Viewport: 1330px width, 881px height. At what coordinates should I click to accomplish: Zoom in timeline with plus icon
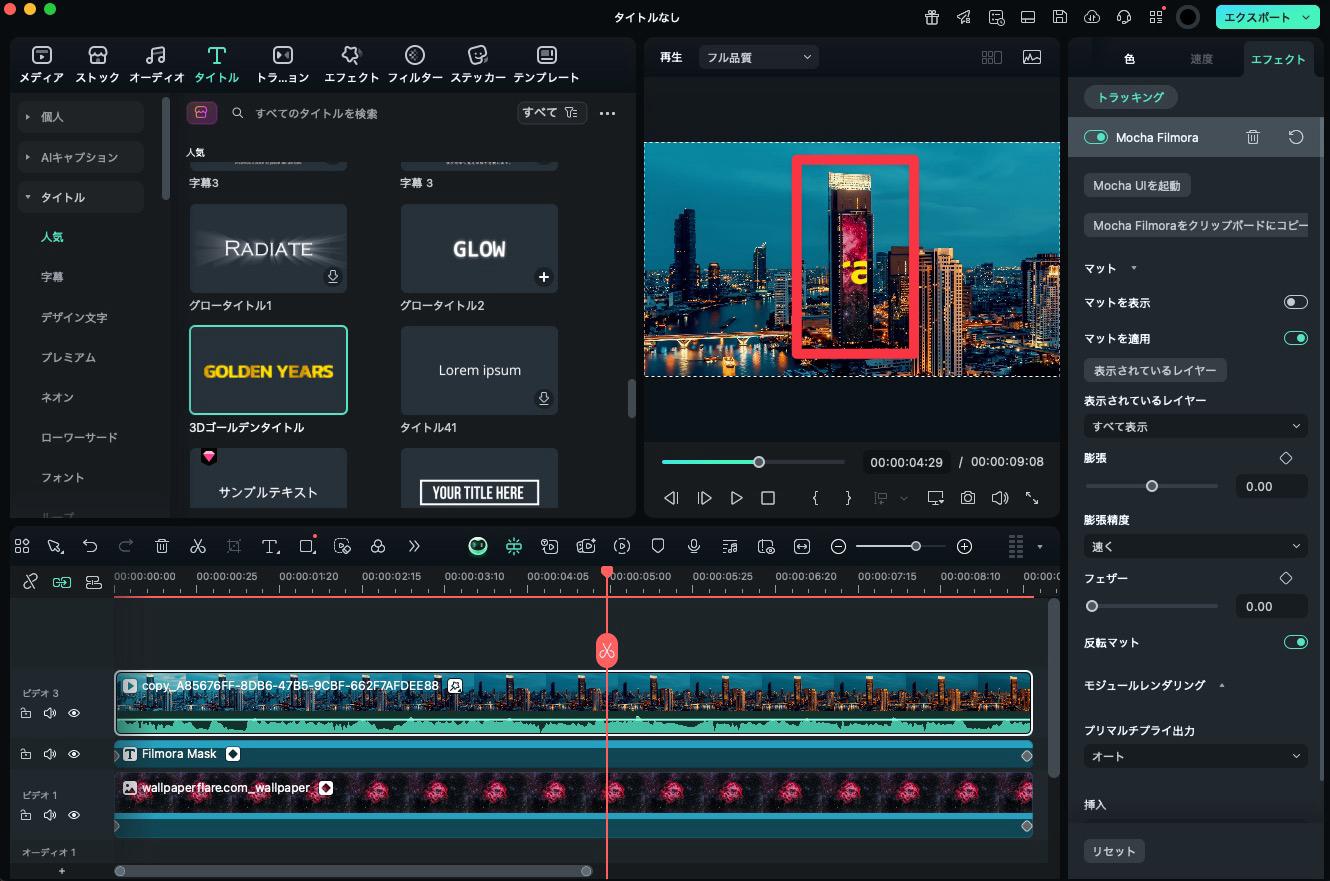964,546
